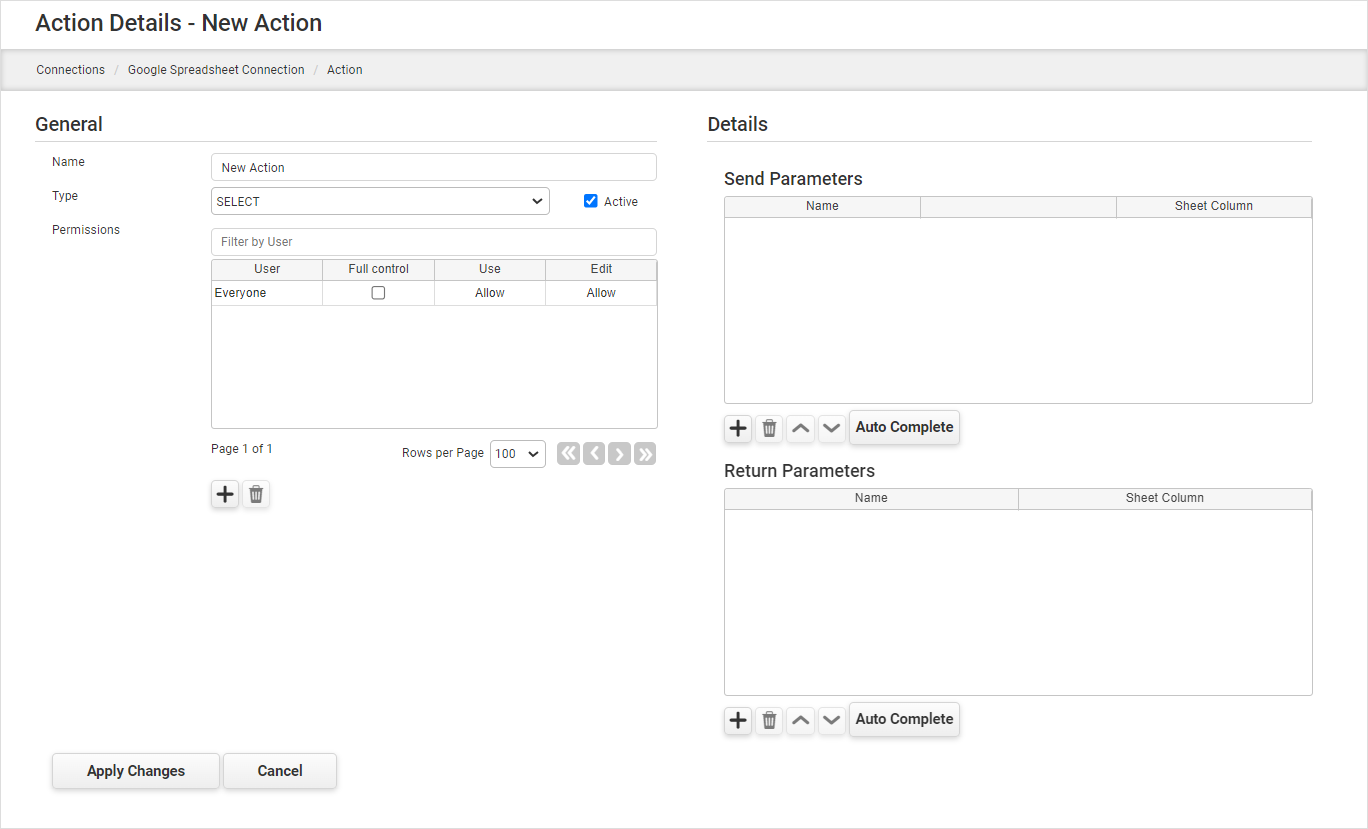Viewport: 1368px width, 829px height.
Task: Add a new Return Parameter row
Action: point(738,720)
